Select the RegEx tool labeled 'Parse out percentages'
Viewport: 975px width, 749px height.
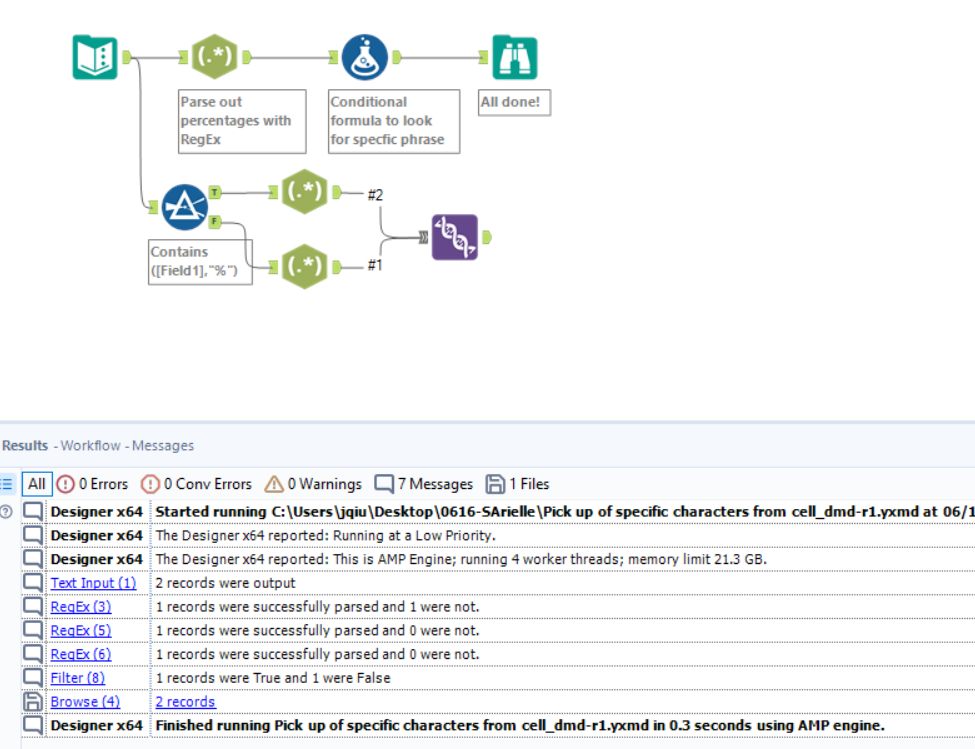tap(215, 57)
